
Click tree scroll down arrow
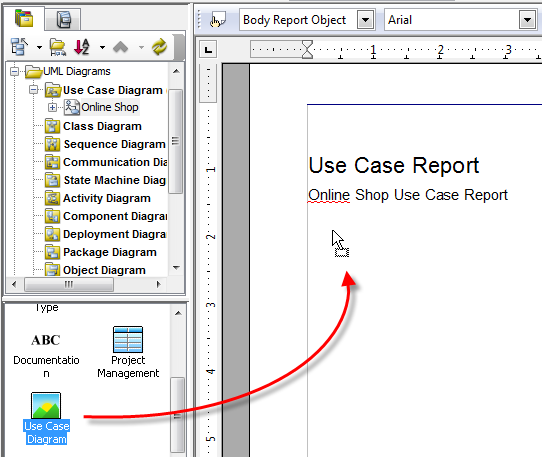click(x=176, y=268)
